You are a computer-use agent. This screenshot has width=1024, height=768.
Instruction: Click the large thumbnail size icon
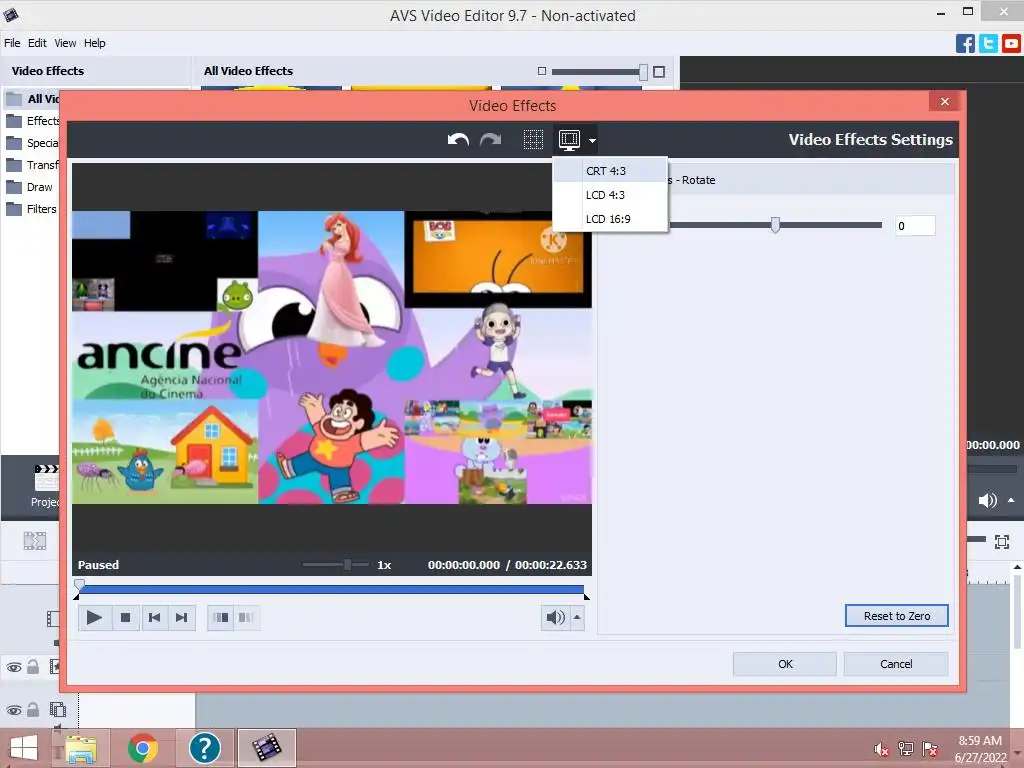pos(659,72)
